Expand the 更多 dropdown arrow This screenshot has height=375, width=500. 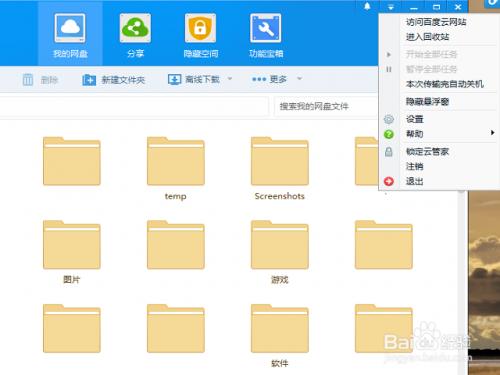point(299,79)
